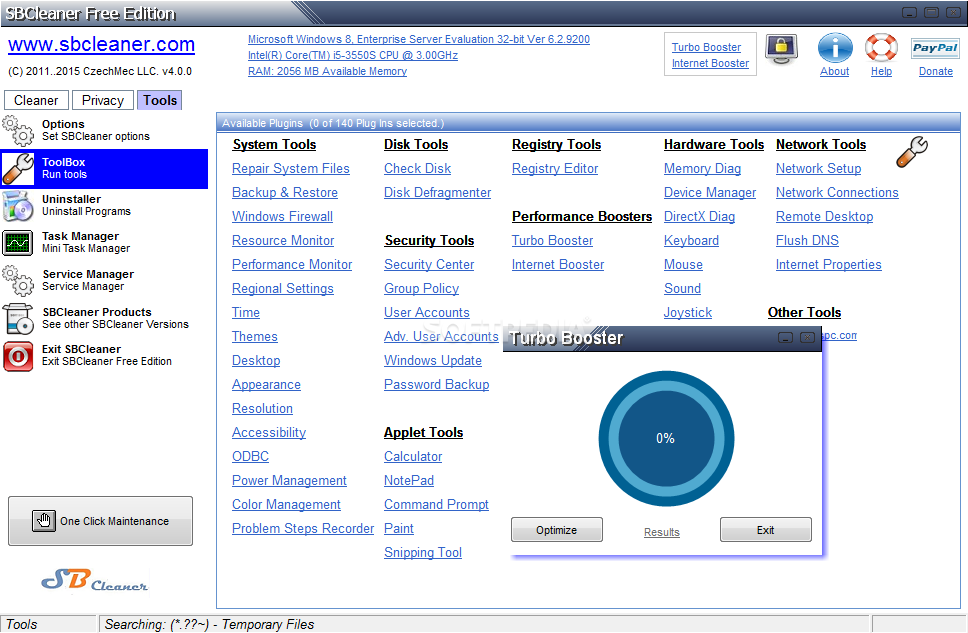The width and height of the screenshot is (968, 633).
Task: Click the wrench icon in the plugins panel
Action: pyautogui.click(x=912, y=153)
